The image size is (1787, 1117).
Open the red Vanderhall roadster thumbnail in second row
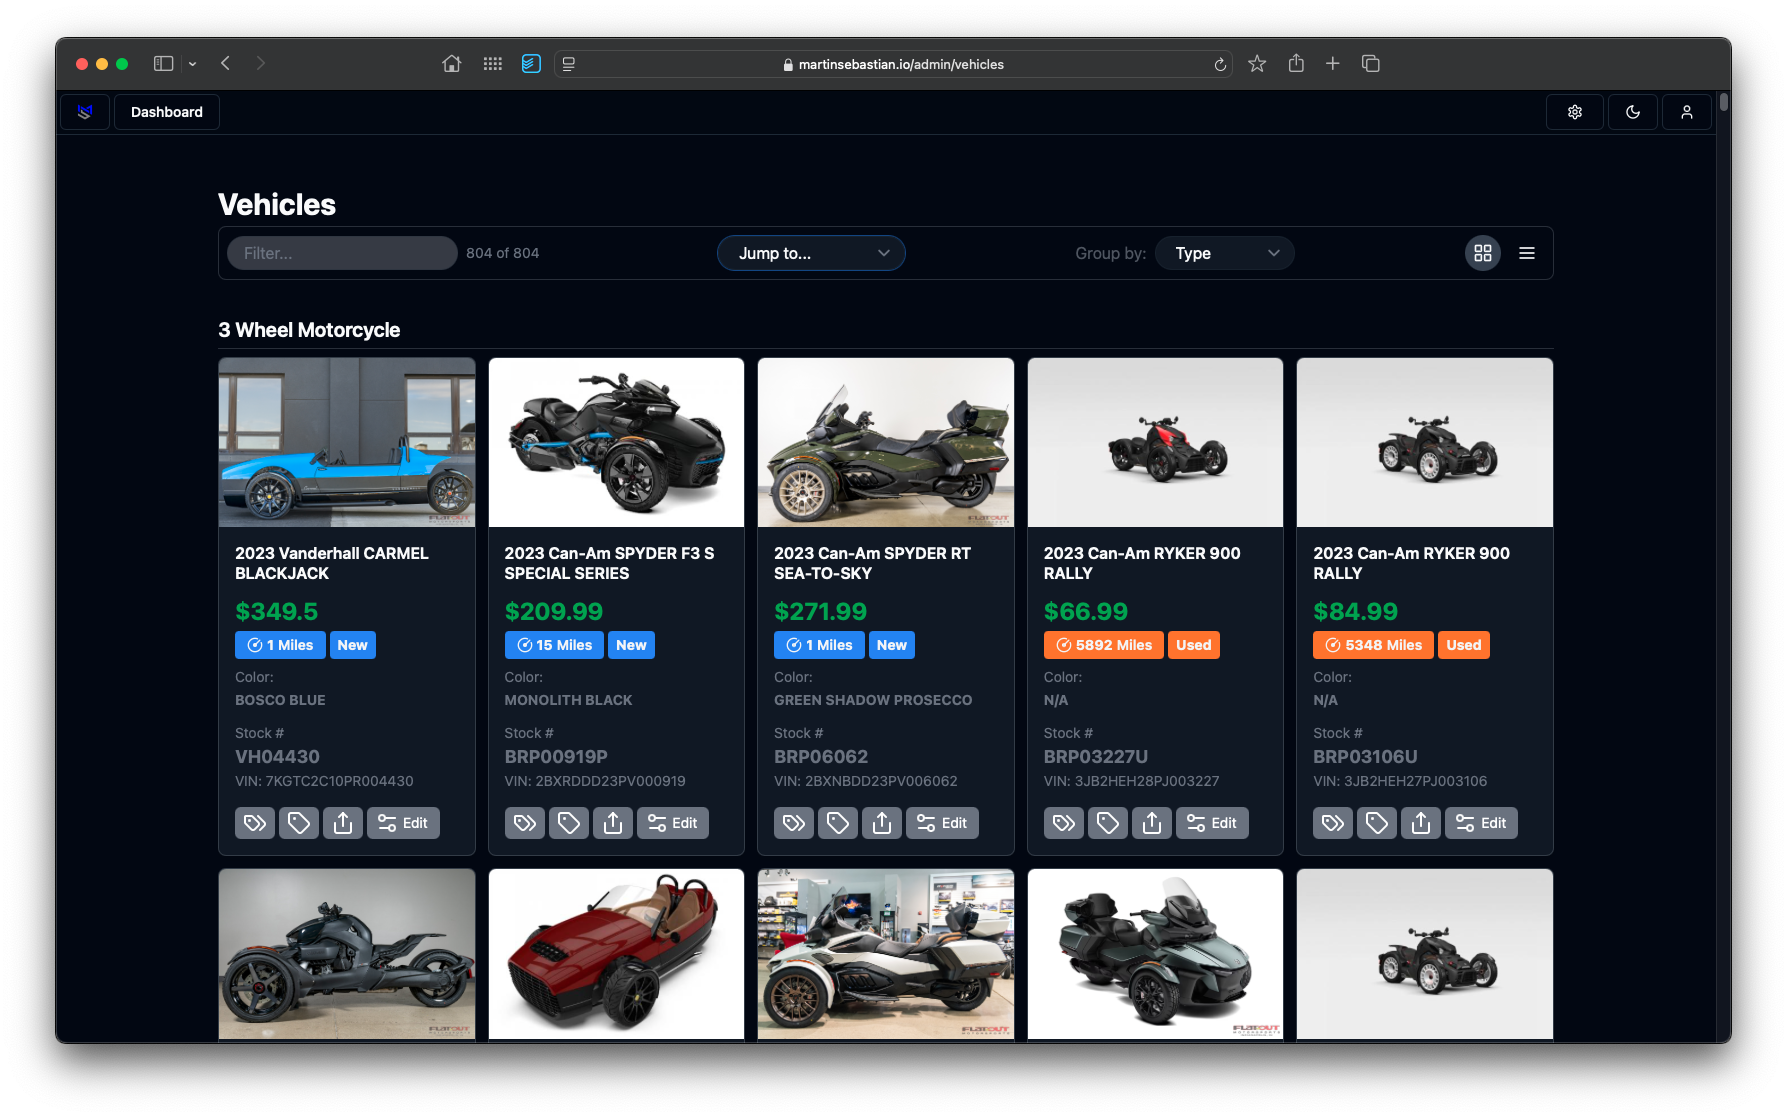[x=616, y=954]
